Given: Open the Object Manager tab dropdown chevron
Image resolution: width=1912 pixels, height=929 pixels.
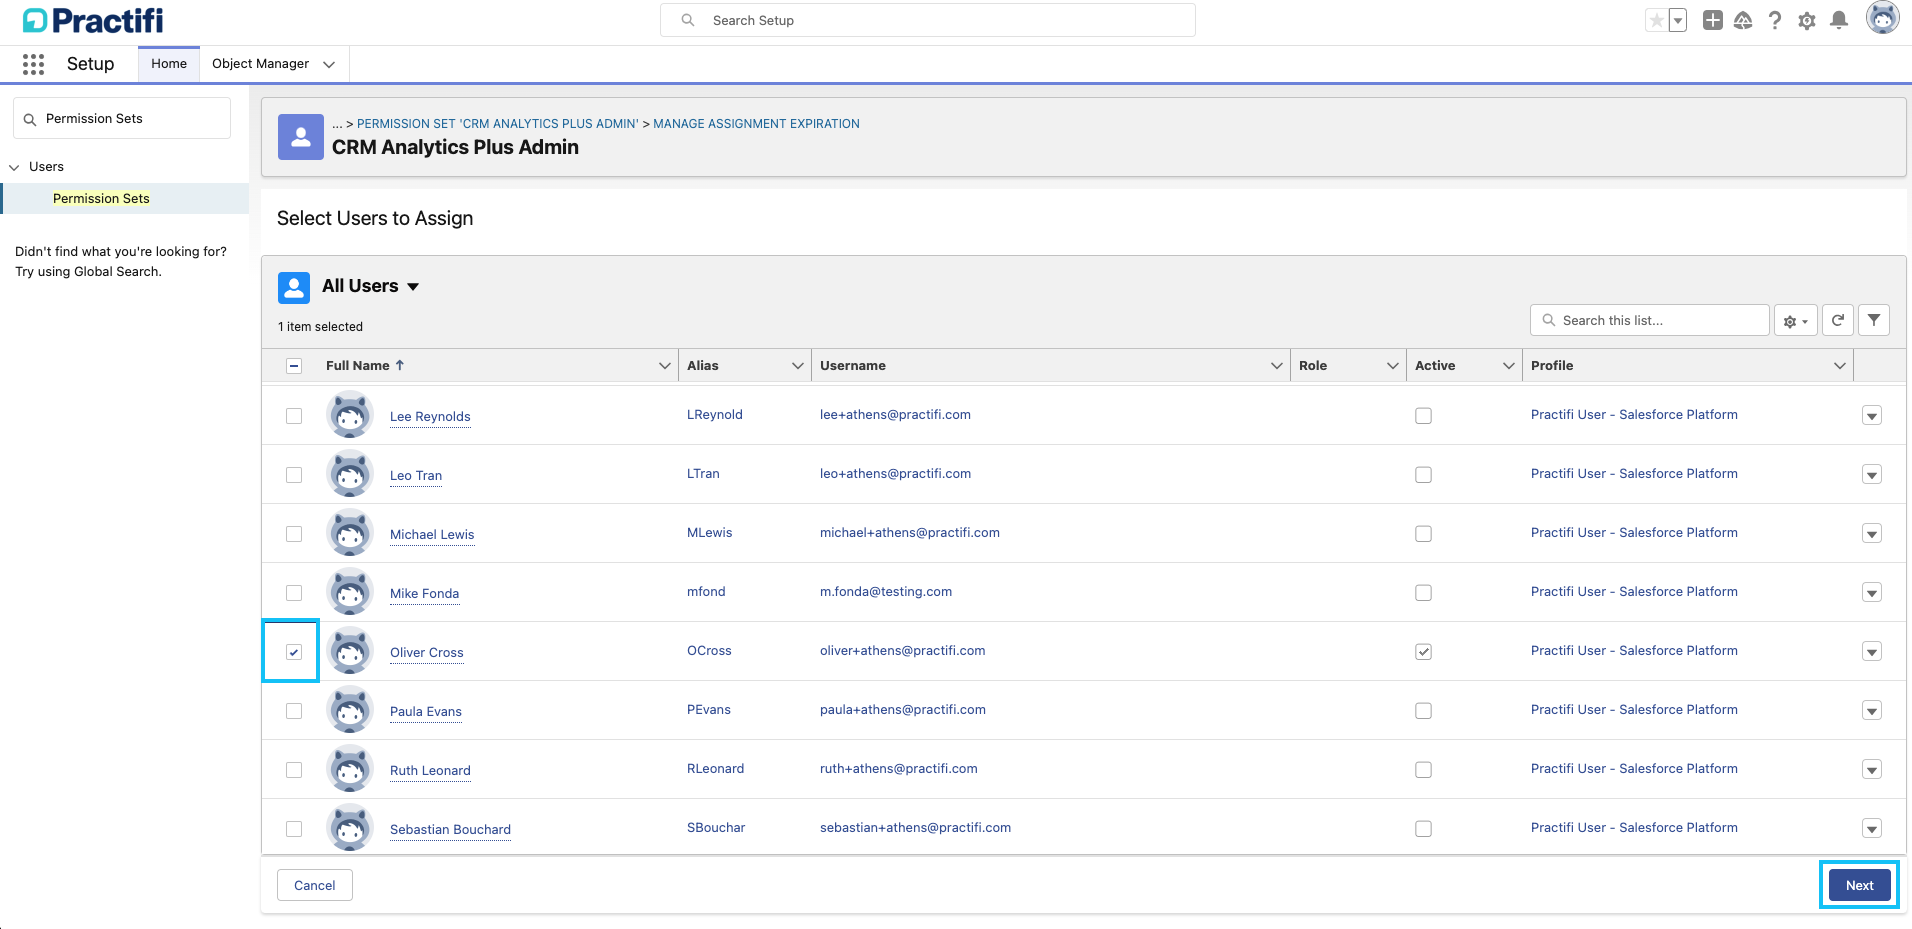Looking at the screenshot, I should coord(329,64).
